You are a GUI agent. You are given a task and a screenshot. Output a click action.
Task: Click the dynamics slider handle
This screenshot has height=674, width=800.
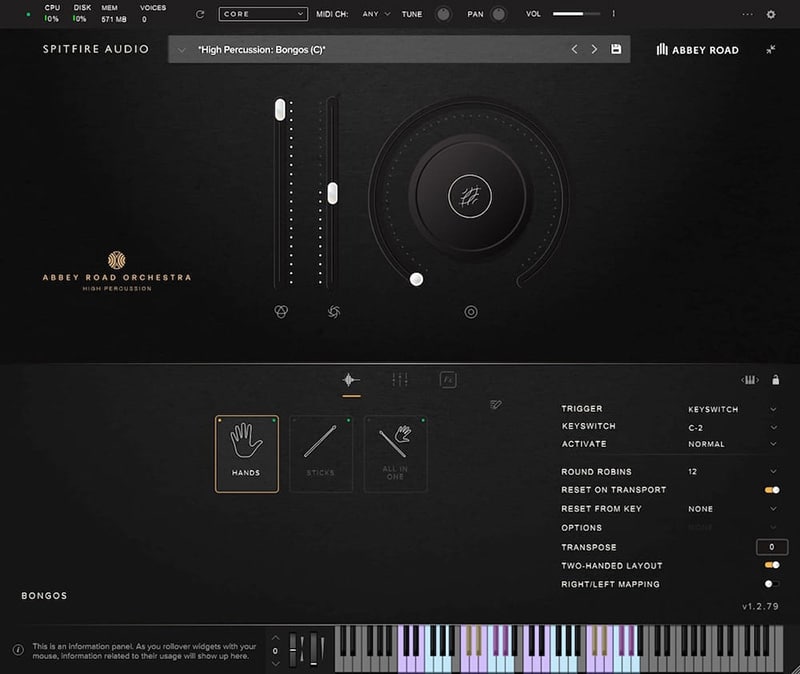coord(333,193)
